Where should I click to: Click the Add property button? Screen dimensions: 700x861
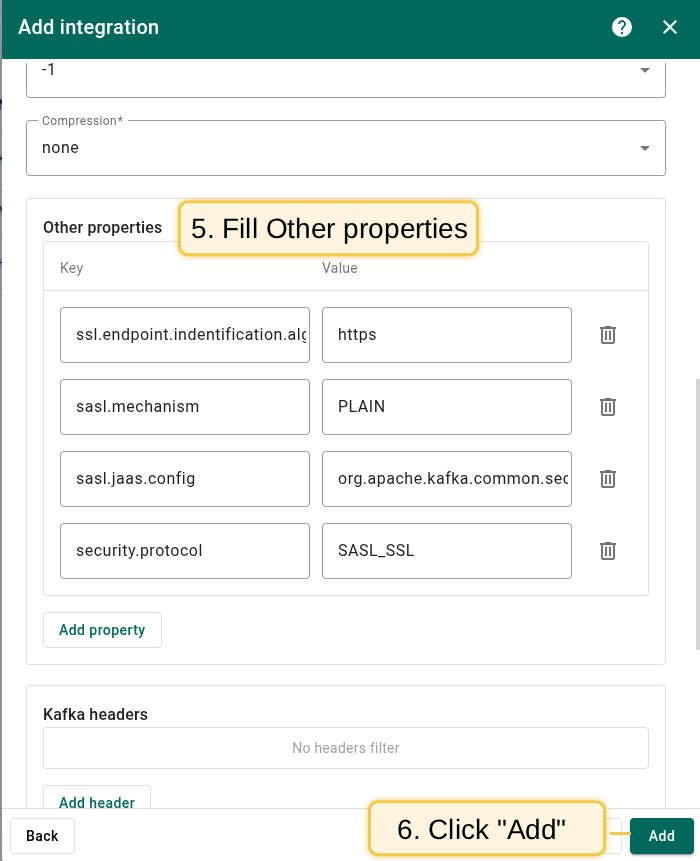(102, 630)
